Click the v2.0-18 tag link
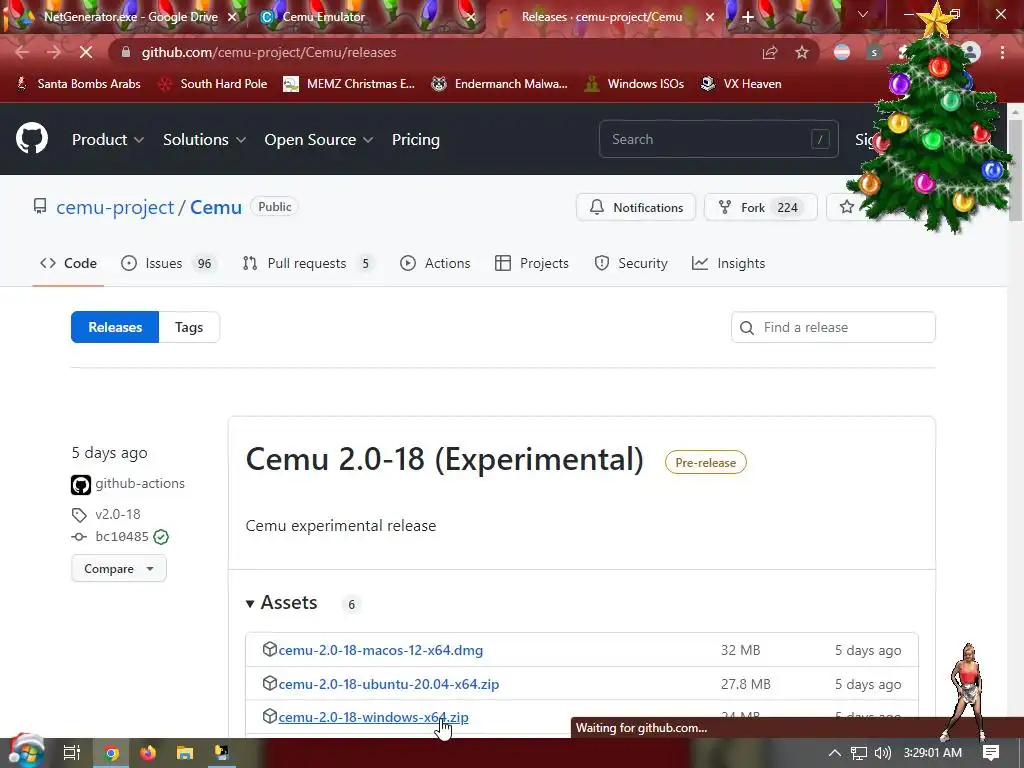Viewport: 1024px width, 768px height. pos(118,514)
